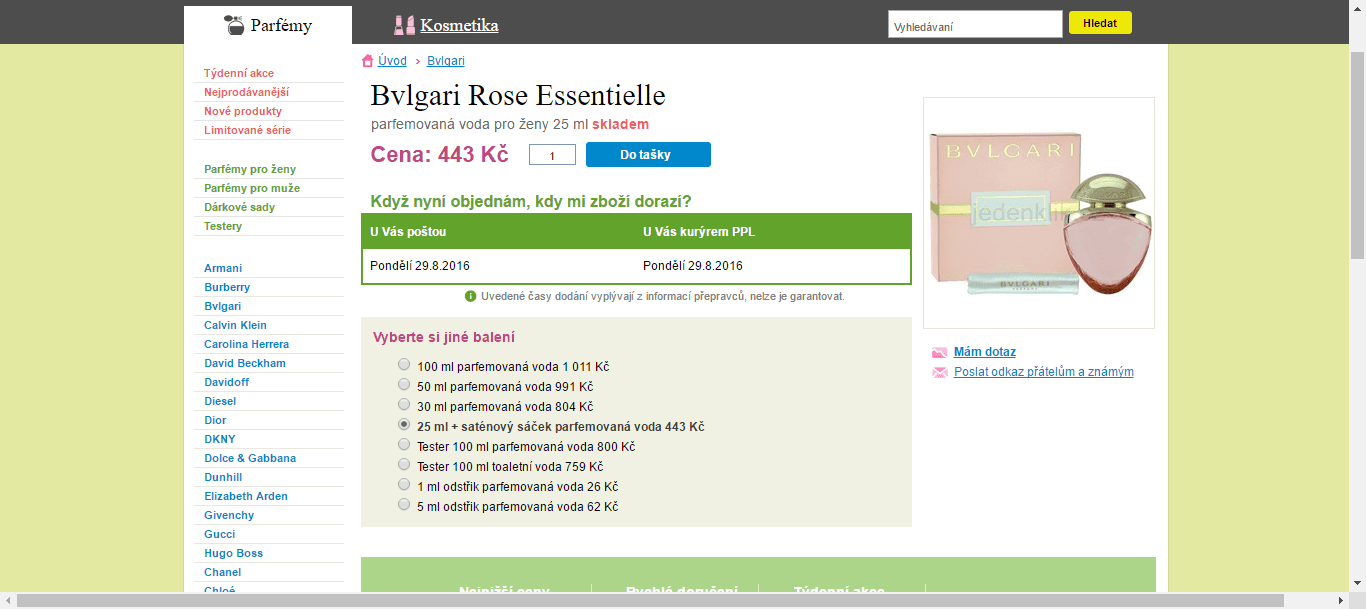The image size is (1366, 609).
Task: Open Dunhill brand link
Action: point(223,477)
